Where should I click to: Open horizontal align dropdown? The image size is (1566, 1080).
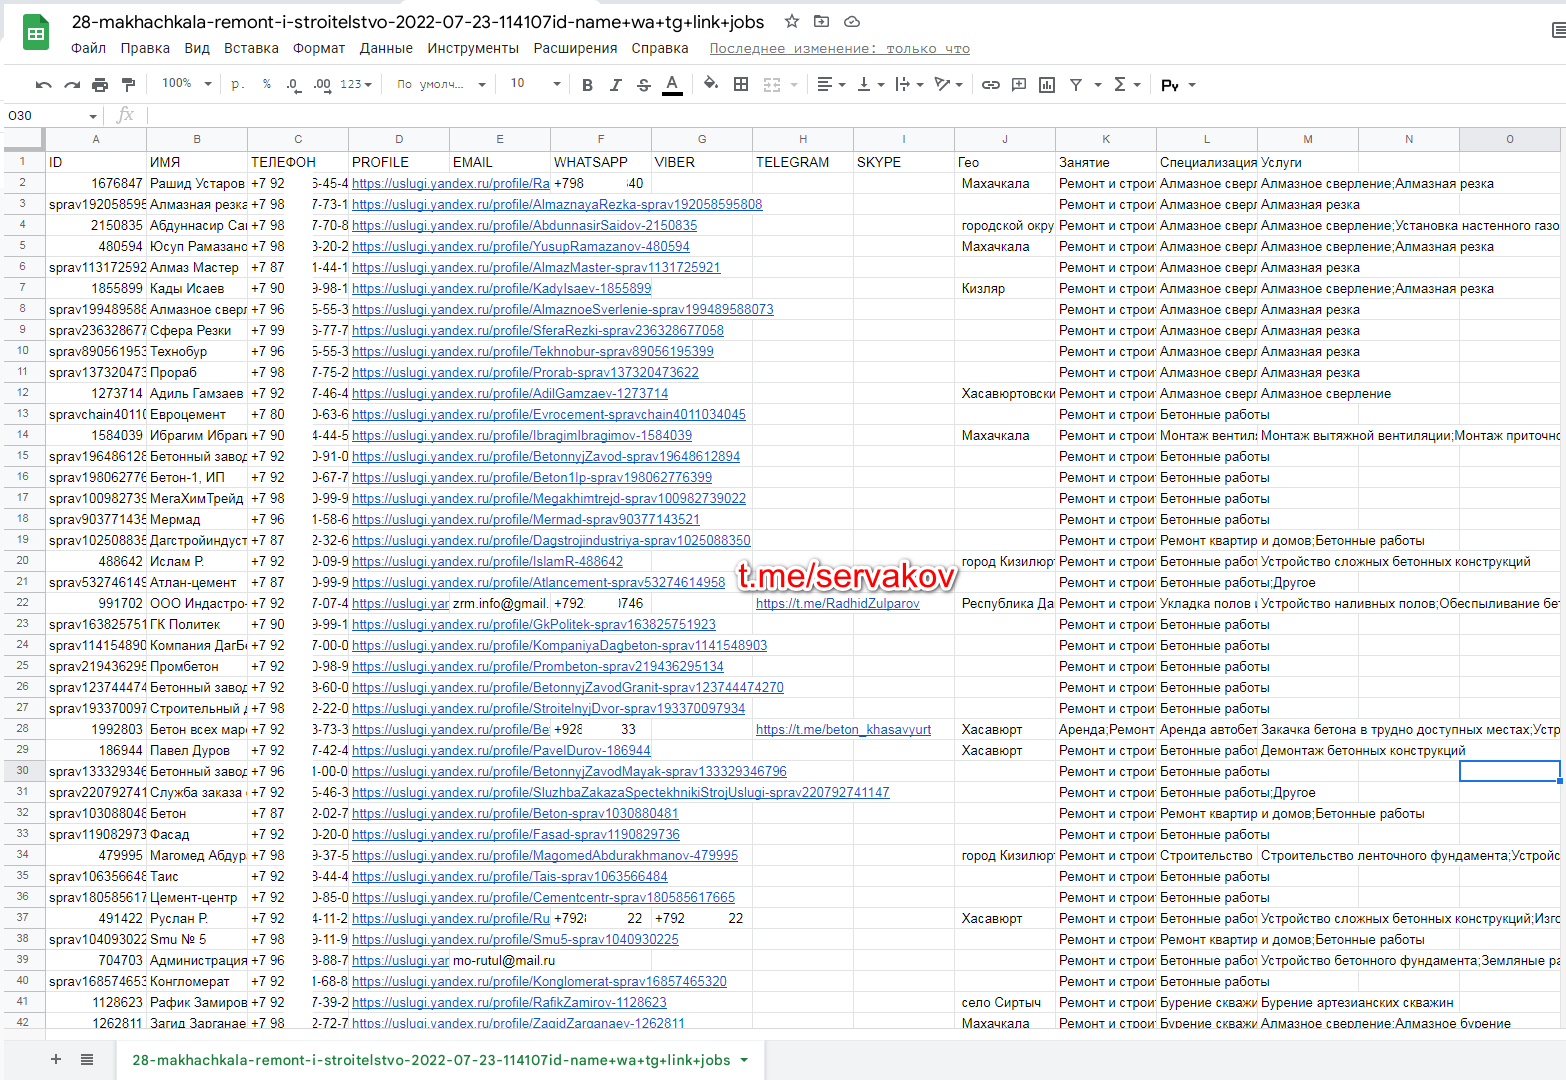831,85
